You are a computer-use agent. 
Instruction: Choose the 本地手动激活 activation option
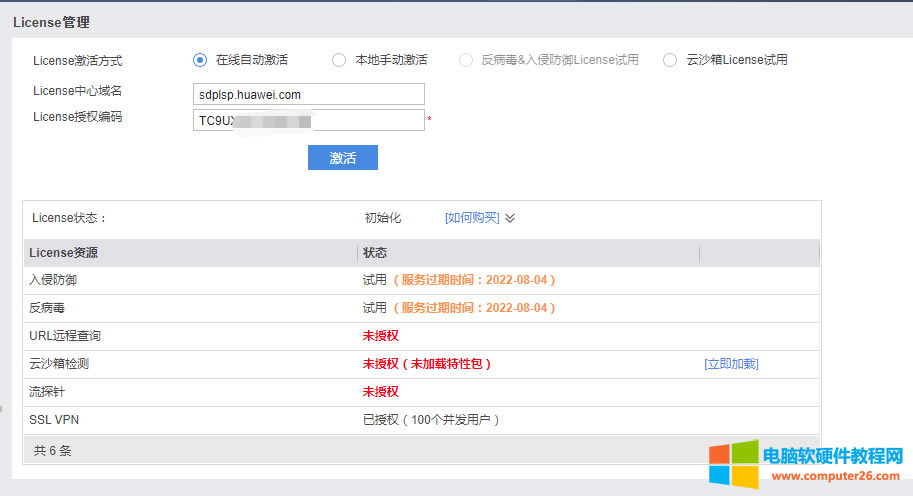coord(339,60)
